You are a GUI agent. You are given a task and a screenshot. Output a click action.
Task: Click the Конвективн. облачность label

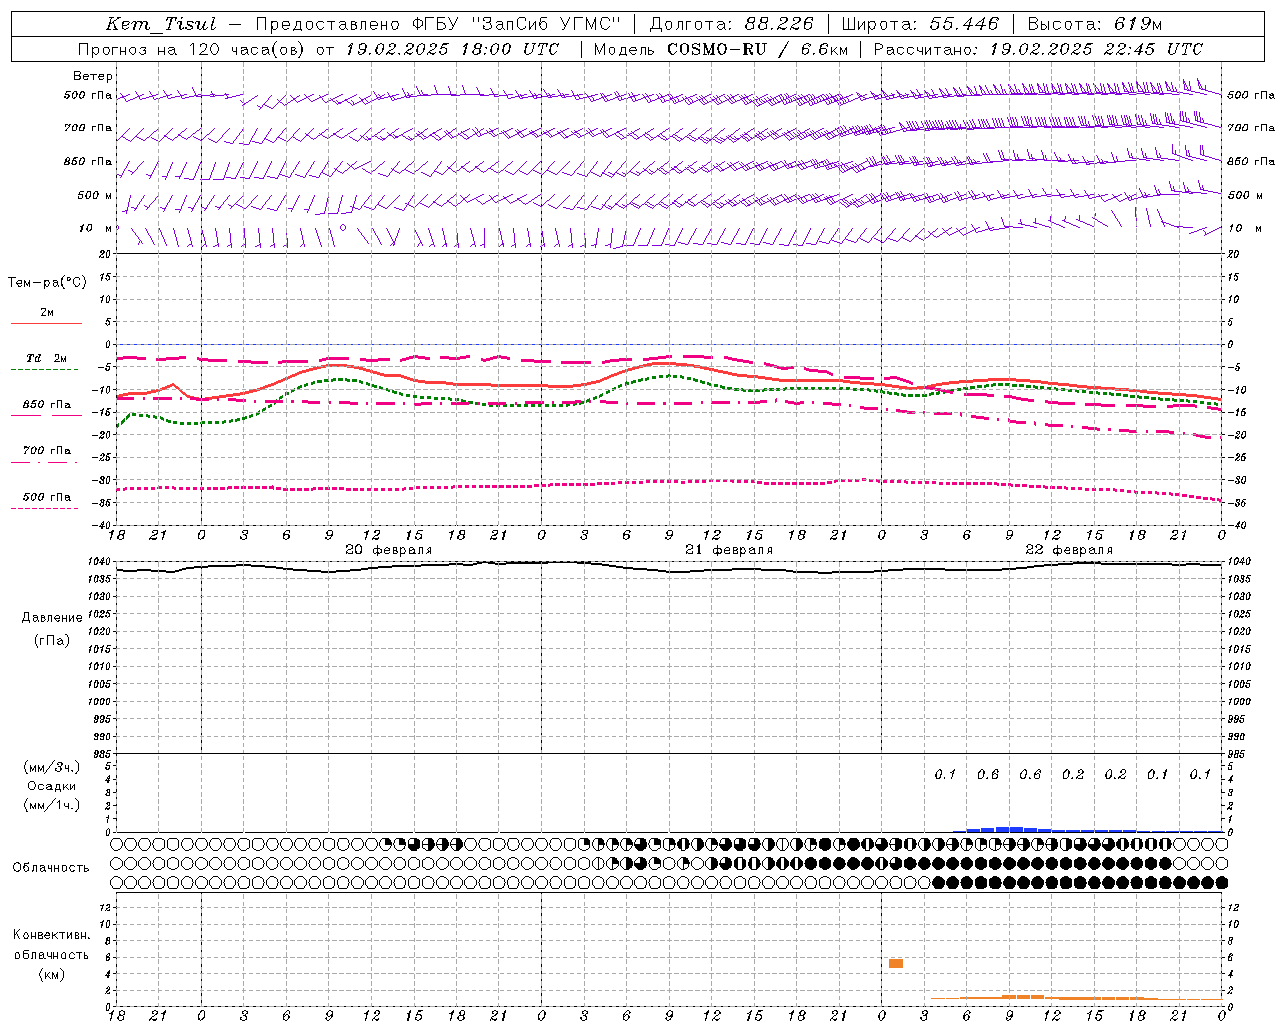[x=51, y=944]
